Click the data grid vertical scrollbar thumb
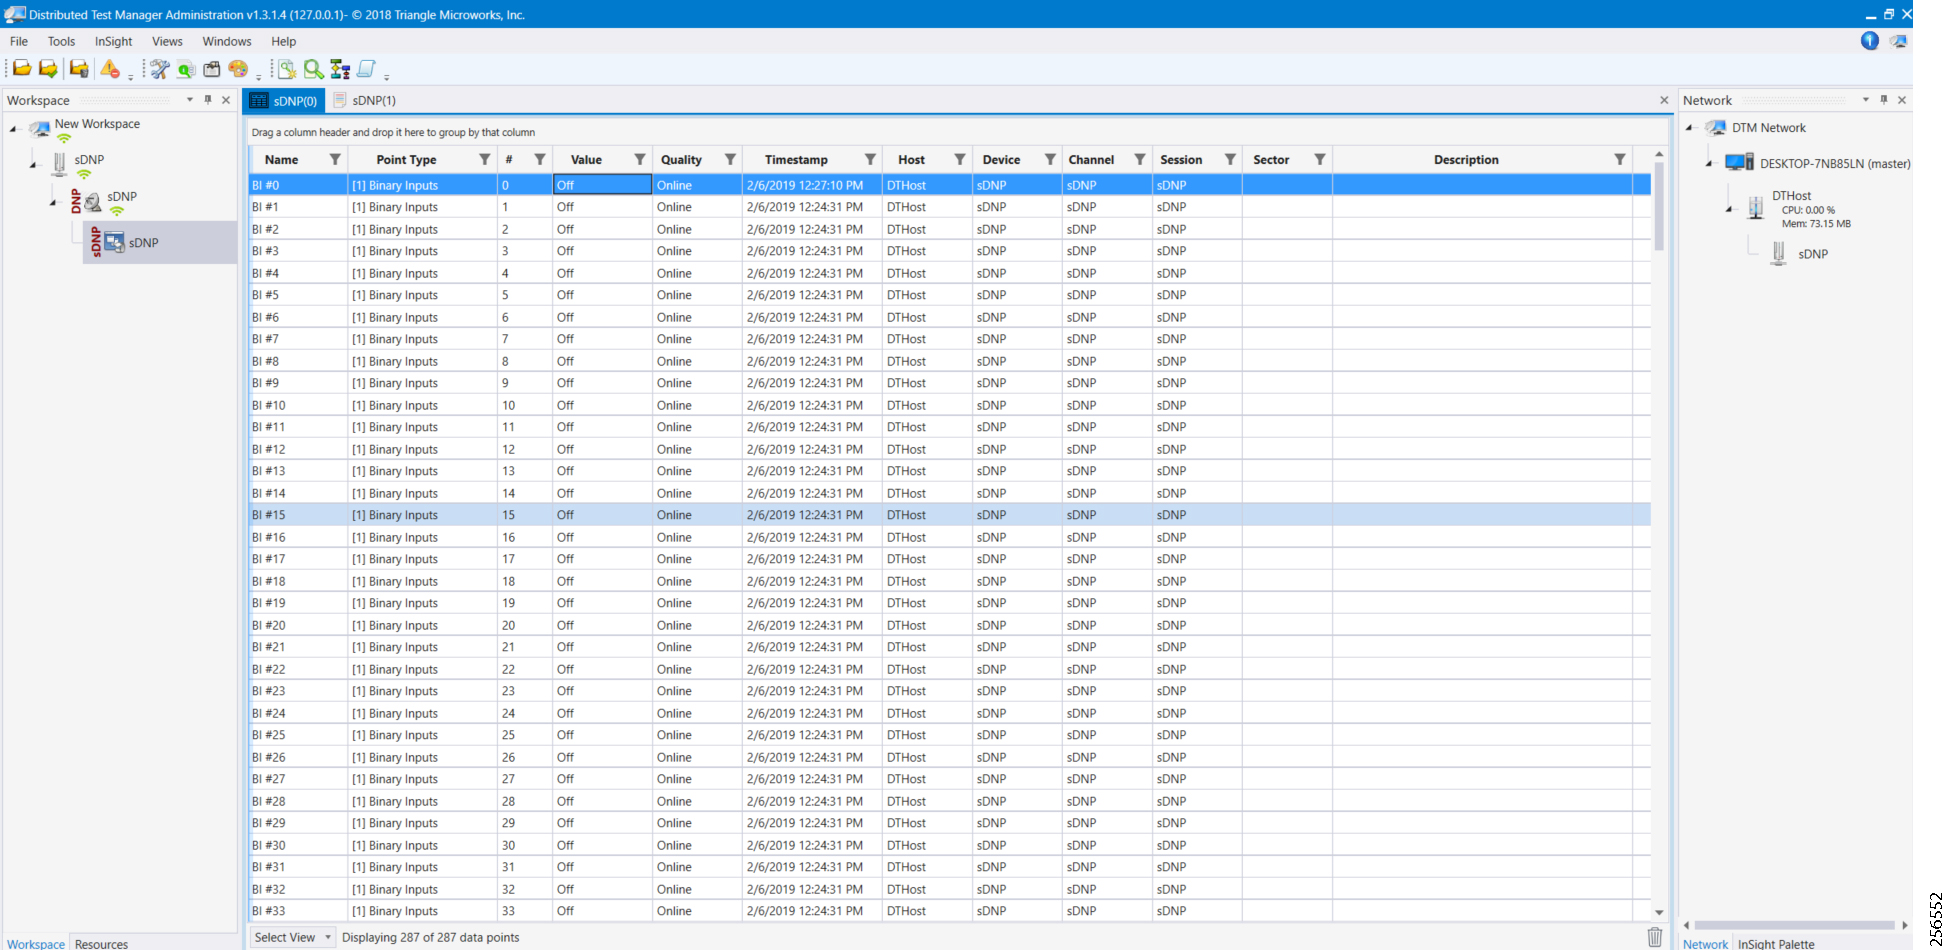The width and height of the screenshot is (1947, 950). point(1659,206)
